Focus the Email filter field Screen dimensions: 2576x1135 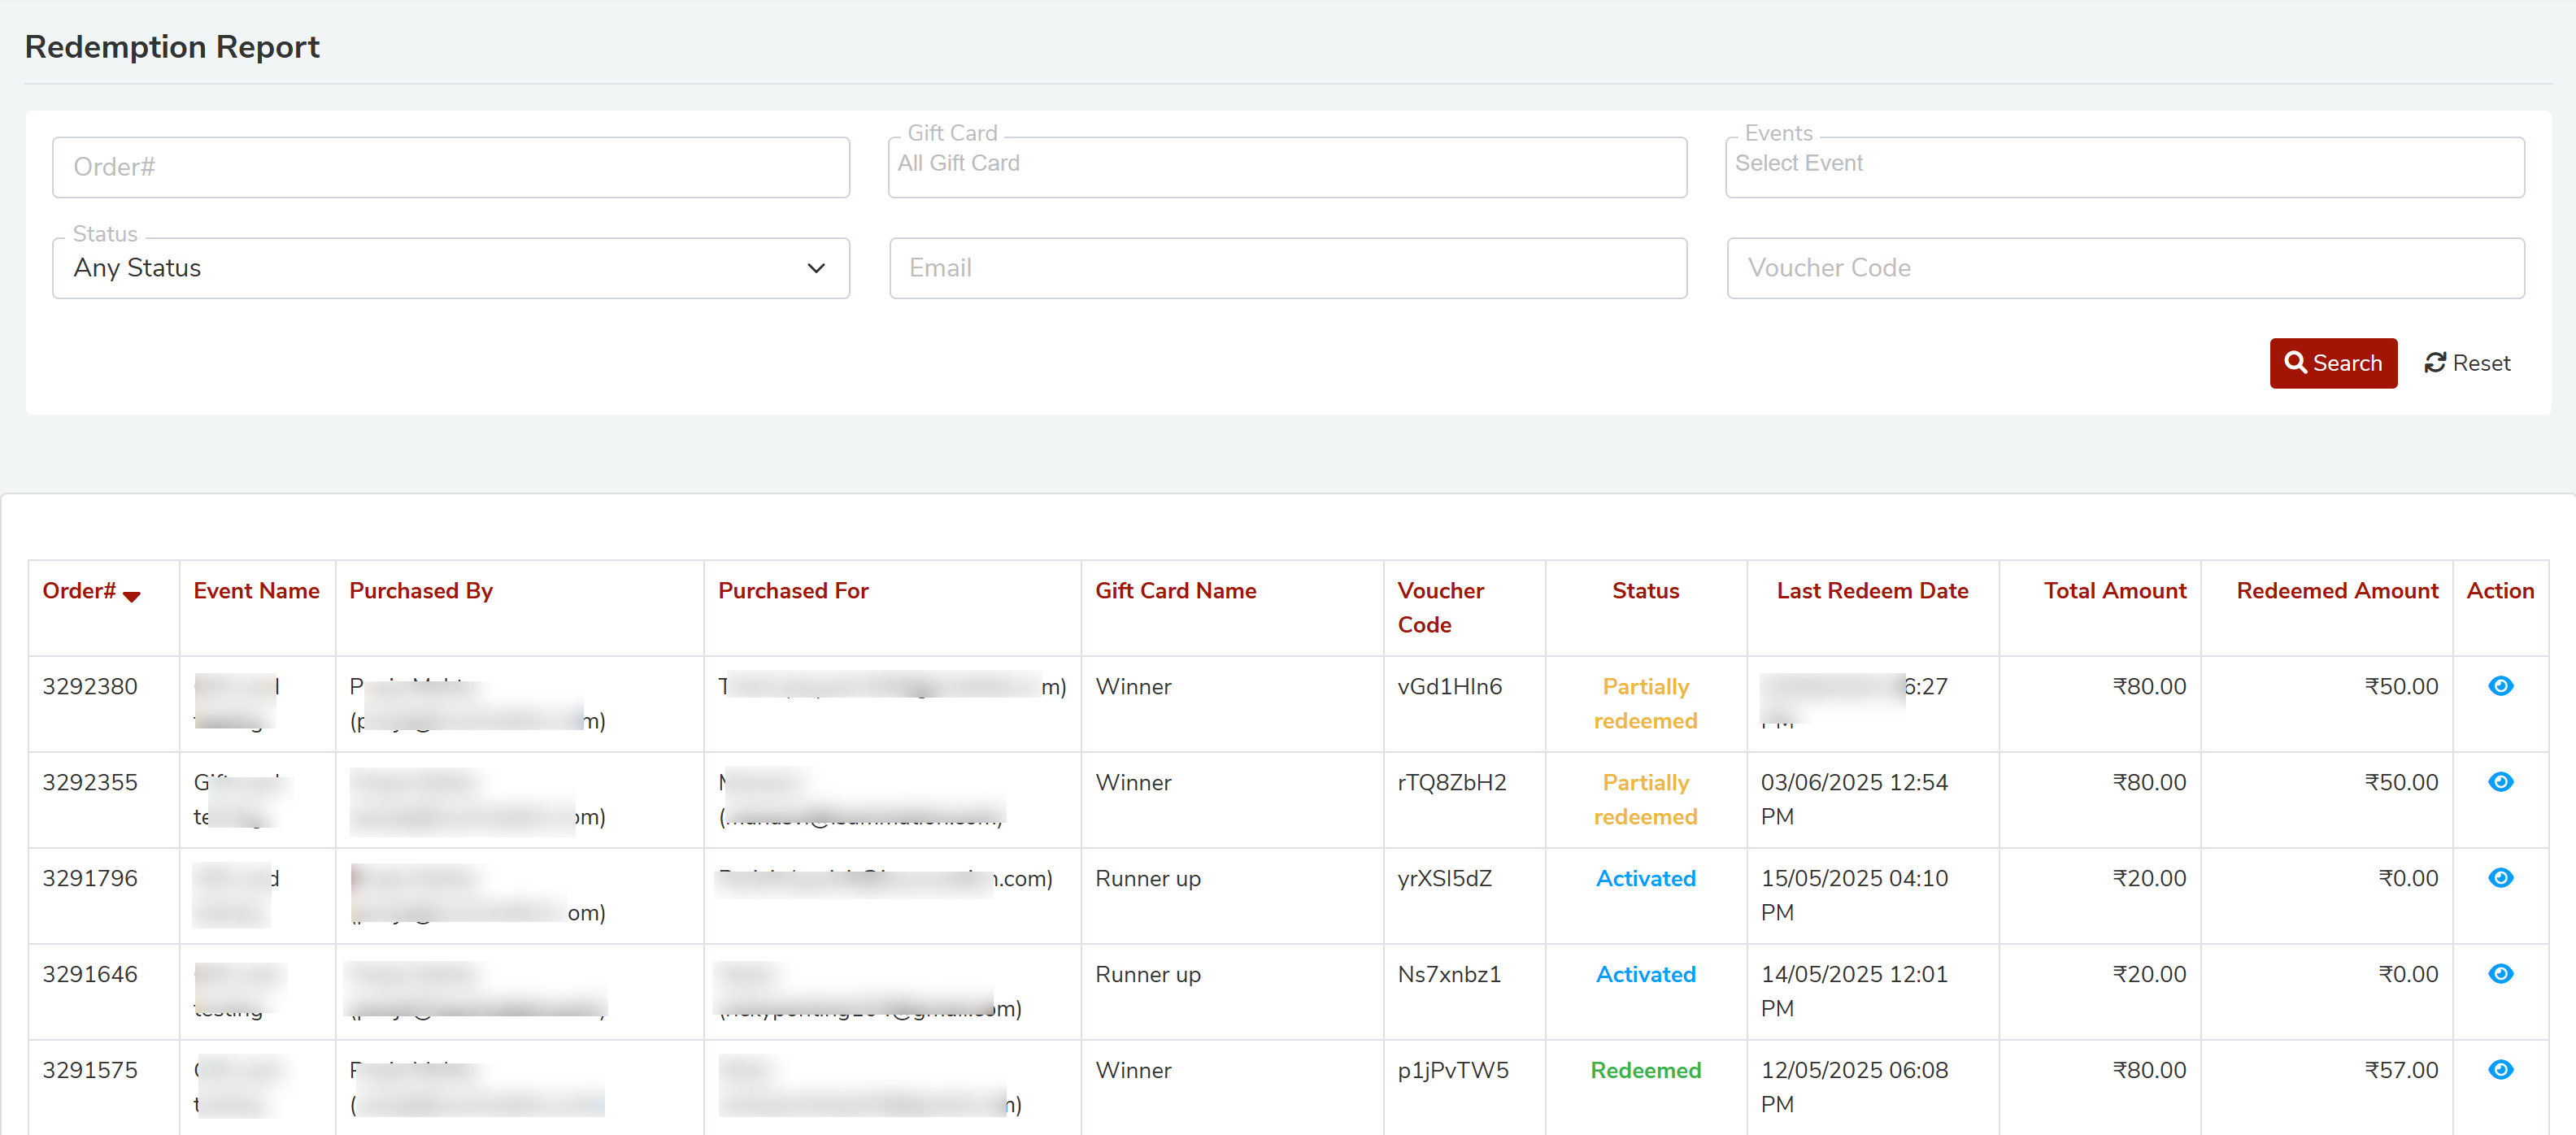1287,268
